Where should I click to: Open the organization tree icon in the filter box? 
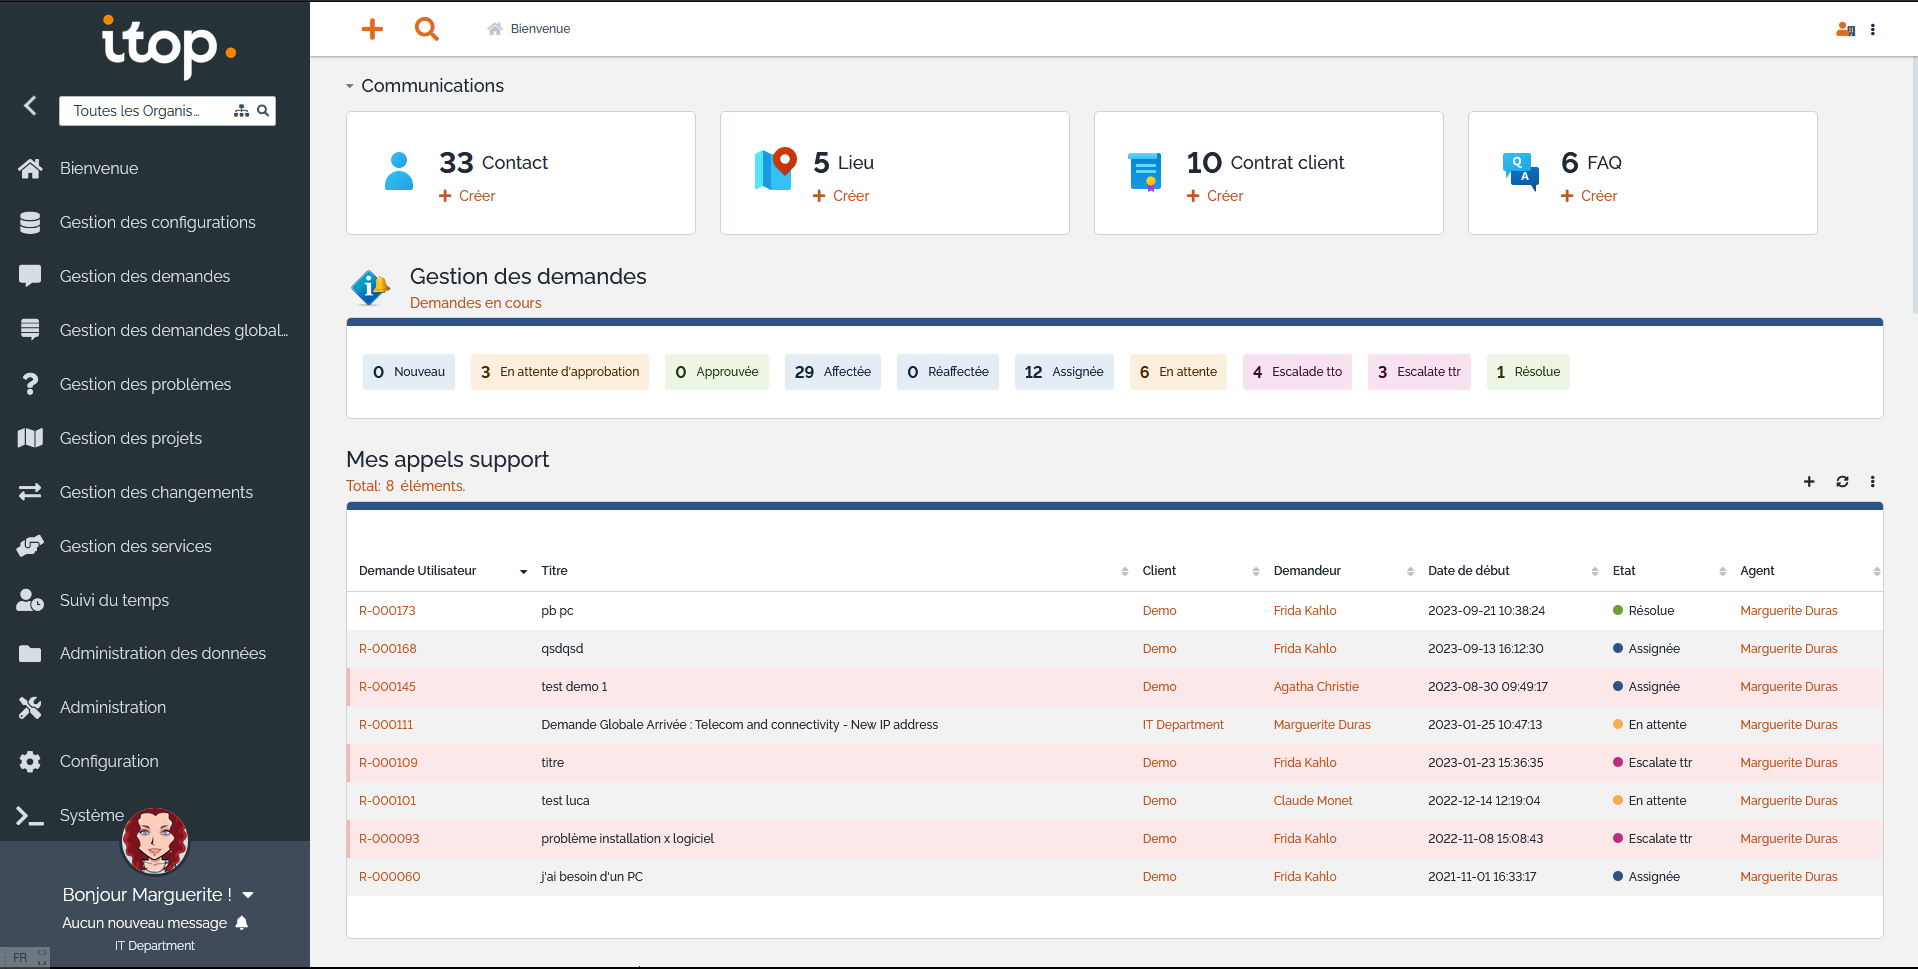pos(241,111)
